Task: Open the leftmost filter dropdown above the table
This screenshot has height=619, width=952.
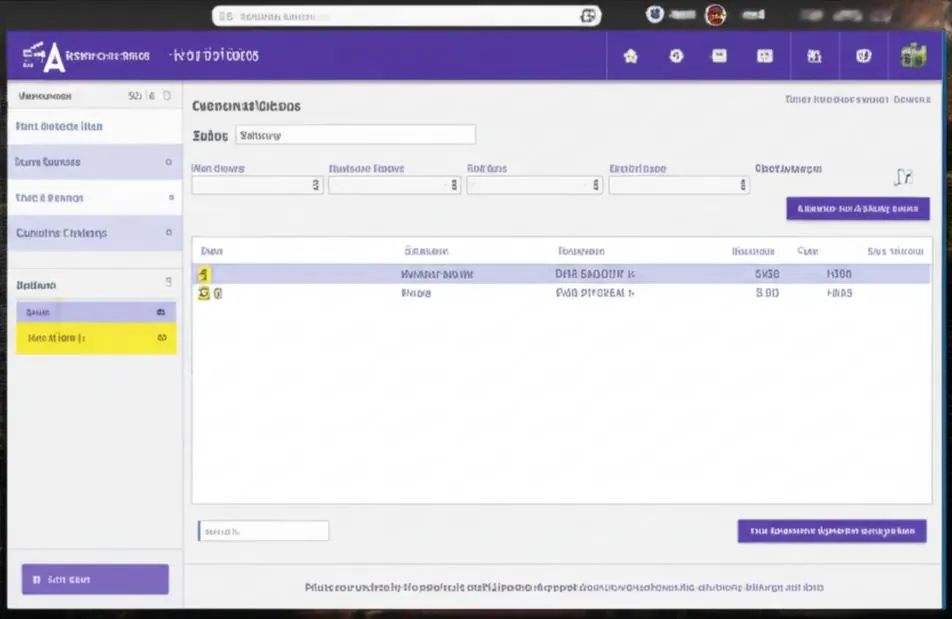Action: click(257, 185)
